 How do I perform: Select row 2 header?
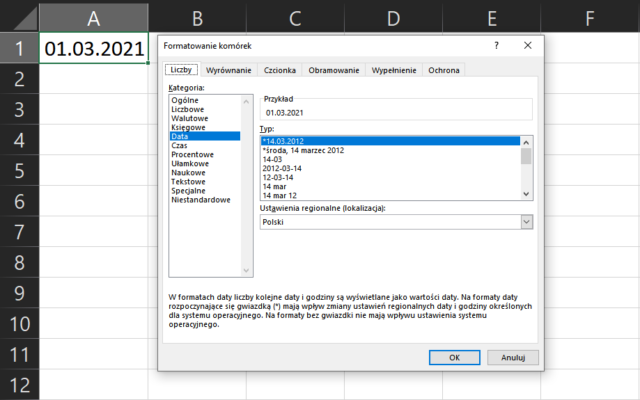pyautogui.click(x=19, y=79)
